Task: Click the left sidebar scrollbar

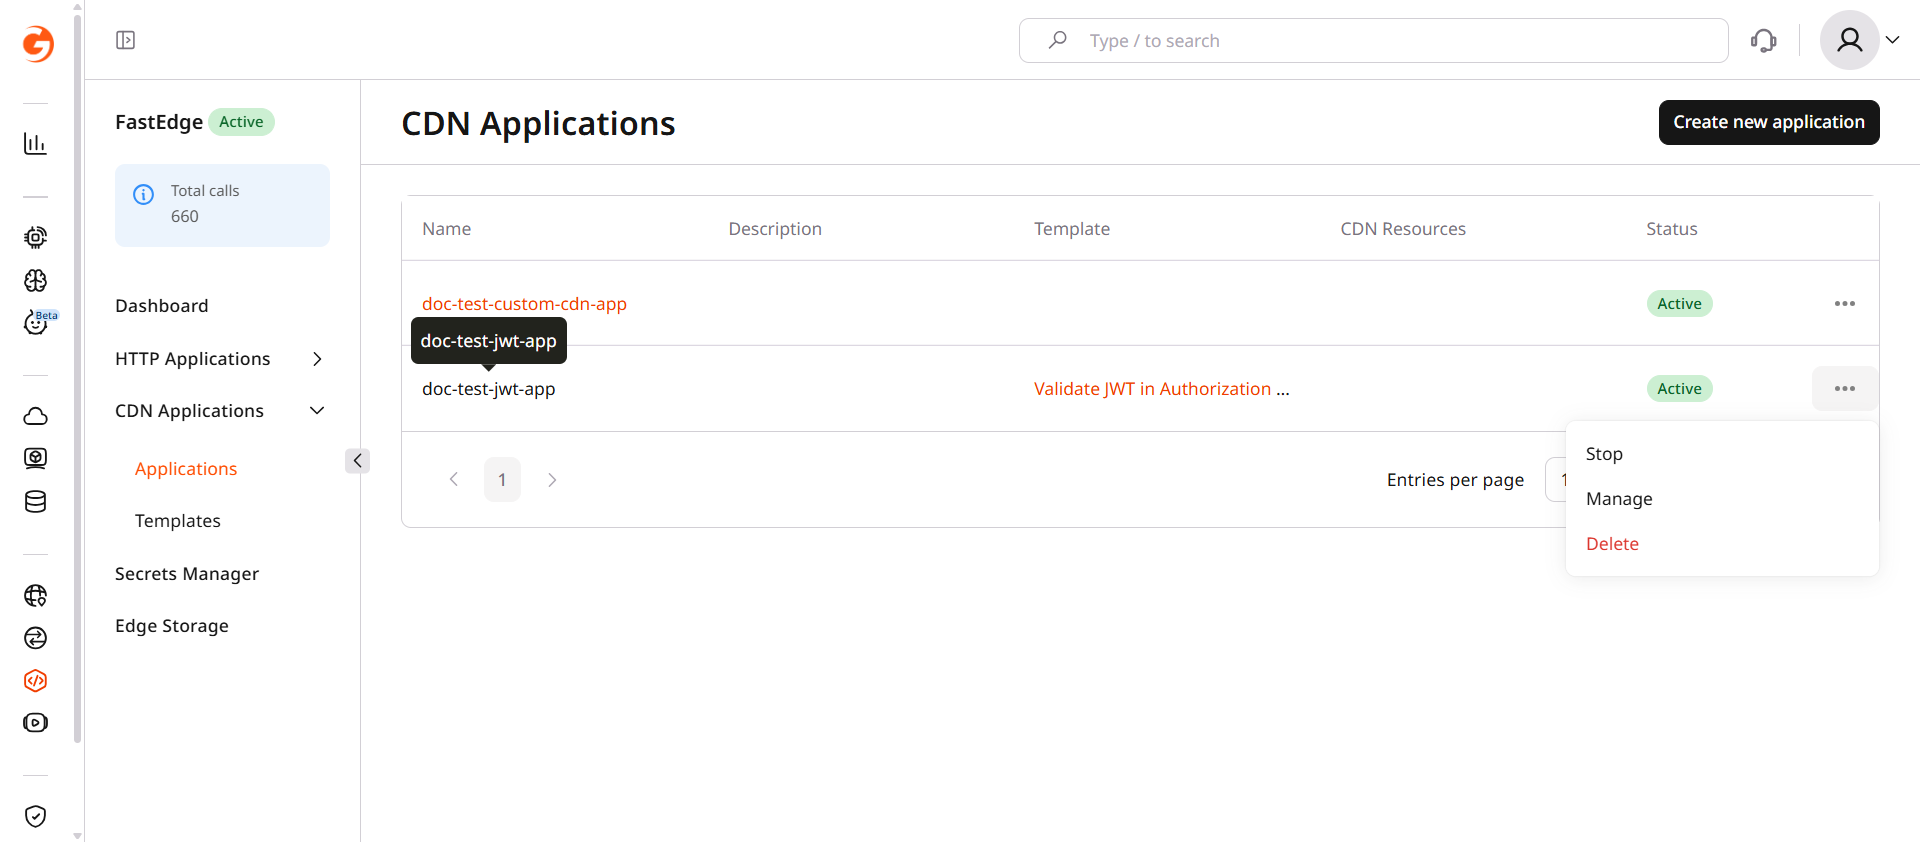Action: pos(78,380)
